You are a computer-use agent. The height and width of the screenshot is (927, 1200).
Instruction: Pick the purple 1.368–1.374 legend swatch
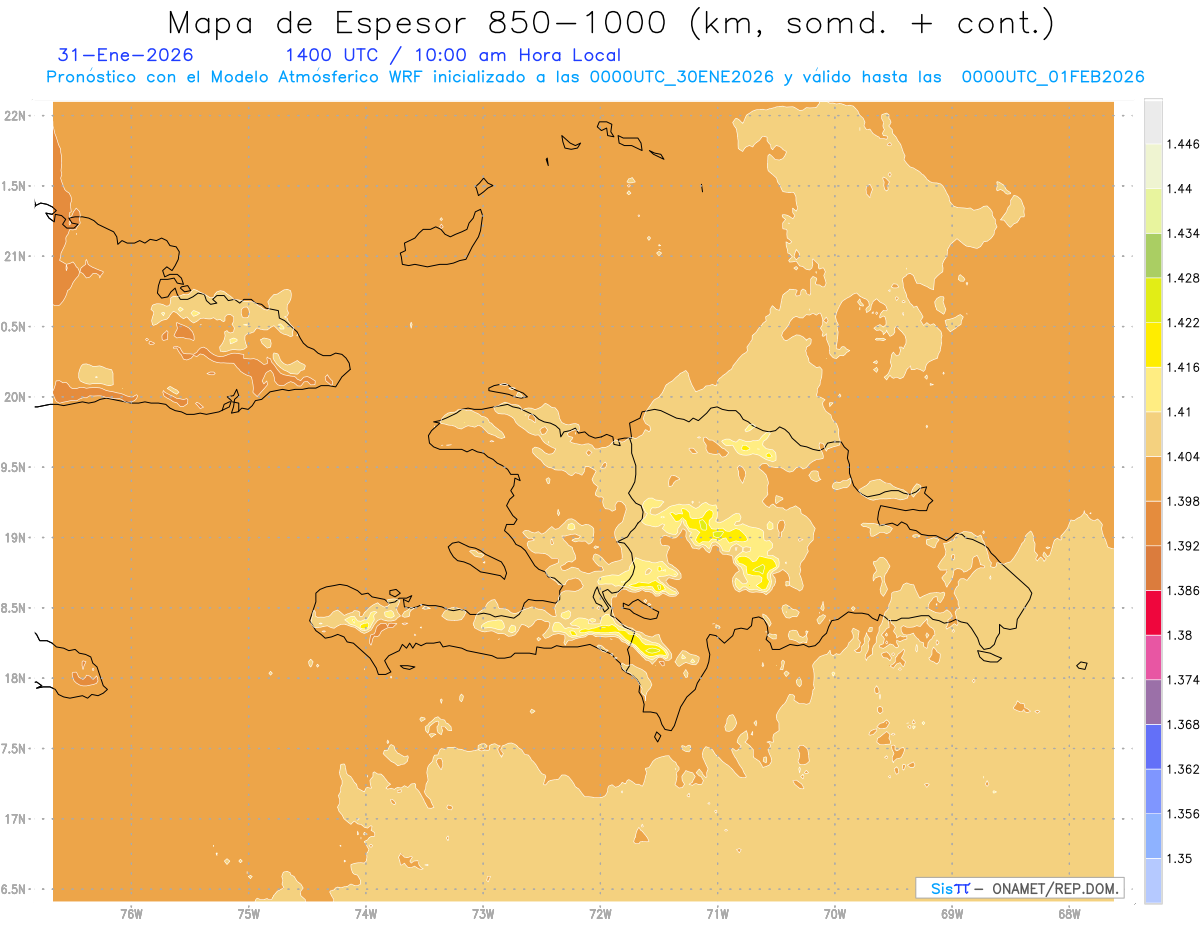click(x=1153, y=702)
